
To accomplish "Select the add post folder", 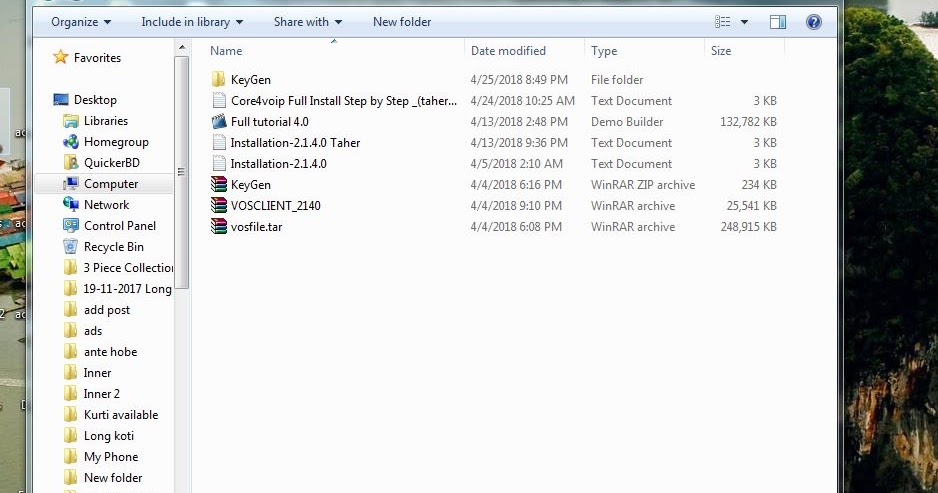I will pyautogui.click(x=106, y=310).
